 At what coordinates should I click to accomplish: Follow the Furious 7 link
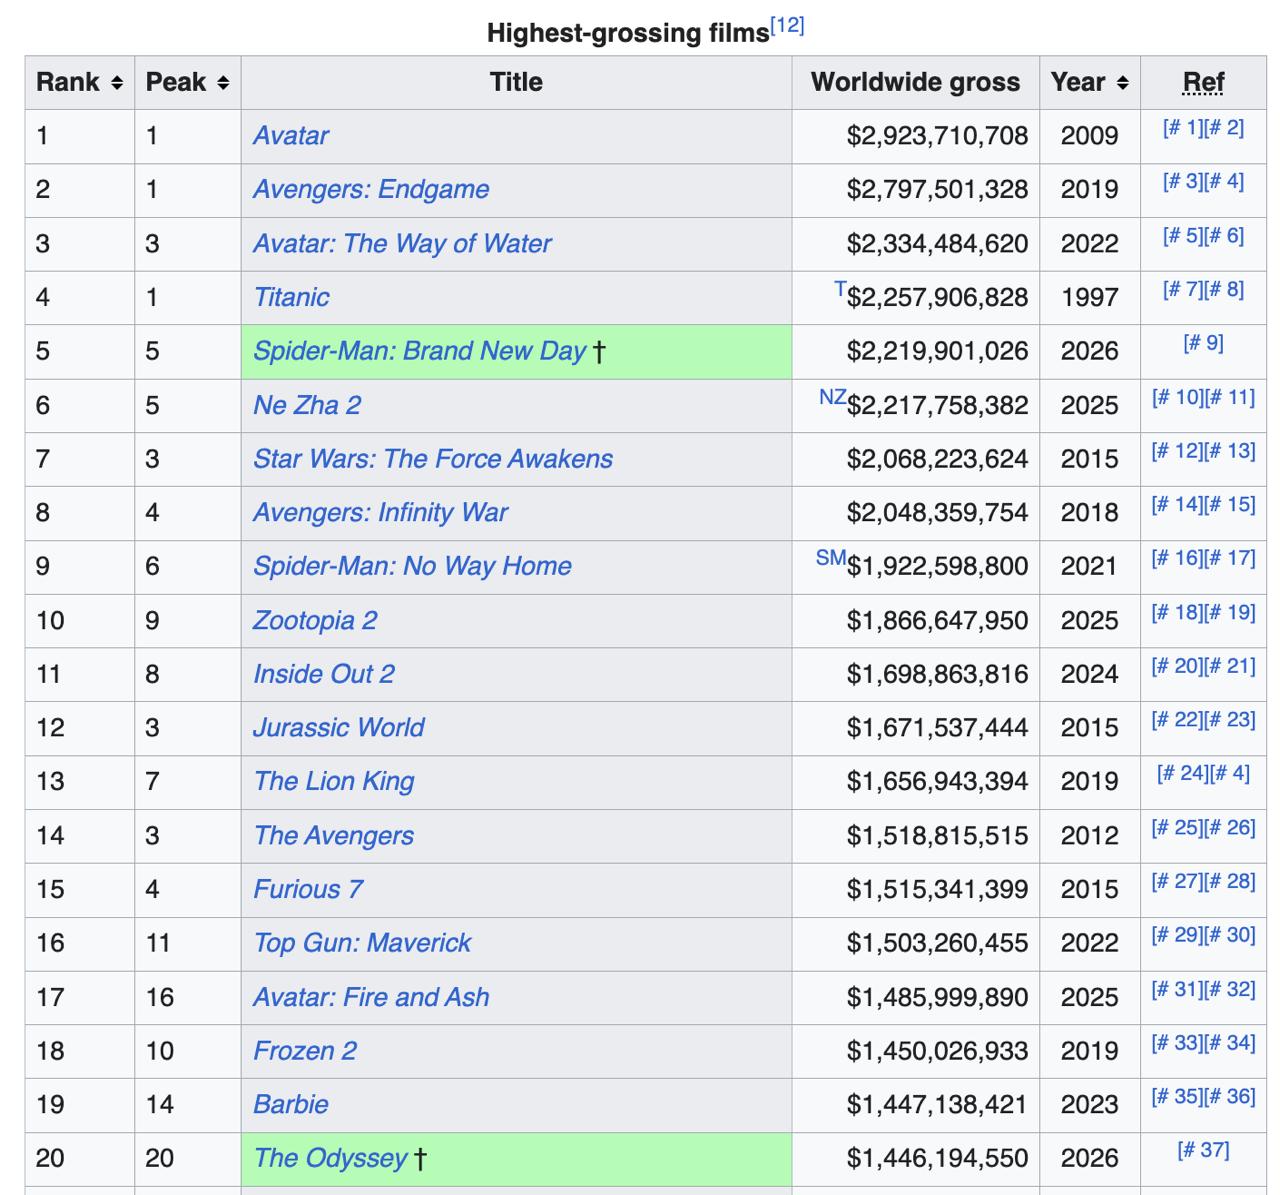[308, 890]
